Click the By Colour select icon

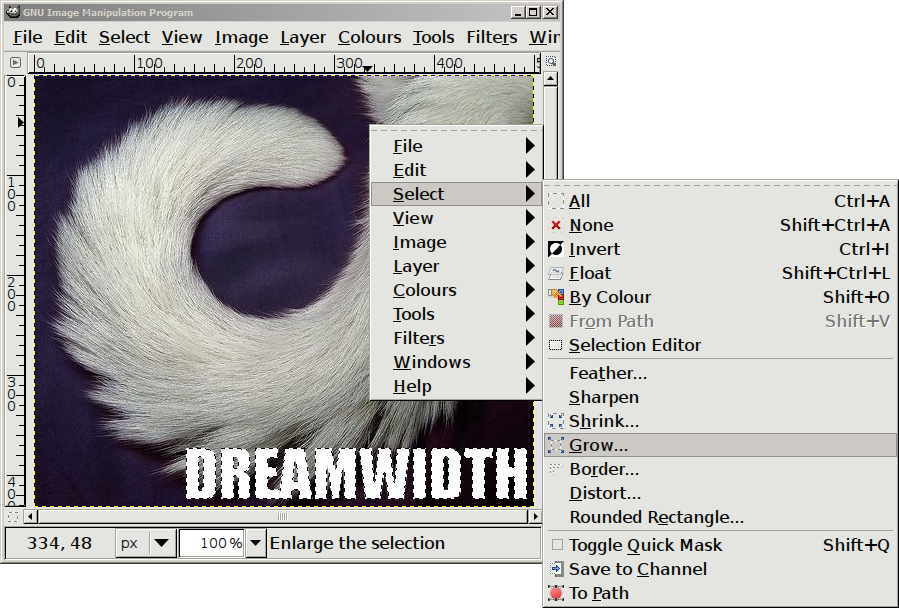coord(556,297)
